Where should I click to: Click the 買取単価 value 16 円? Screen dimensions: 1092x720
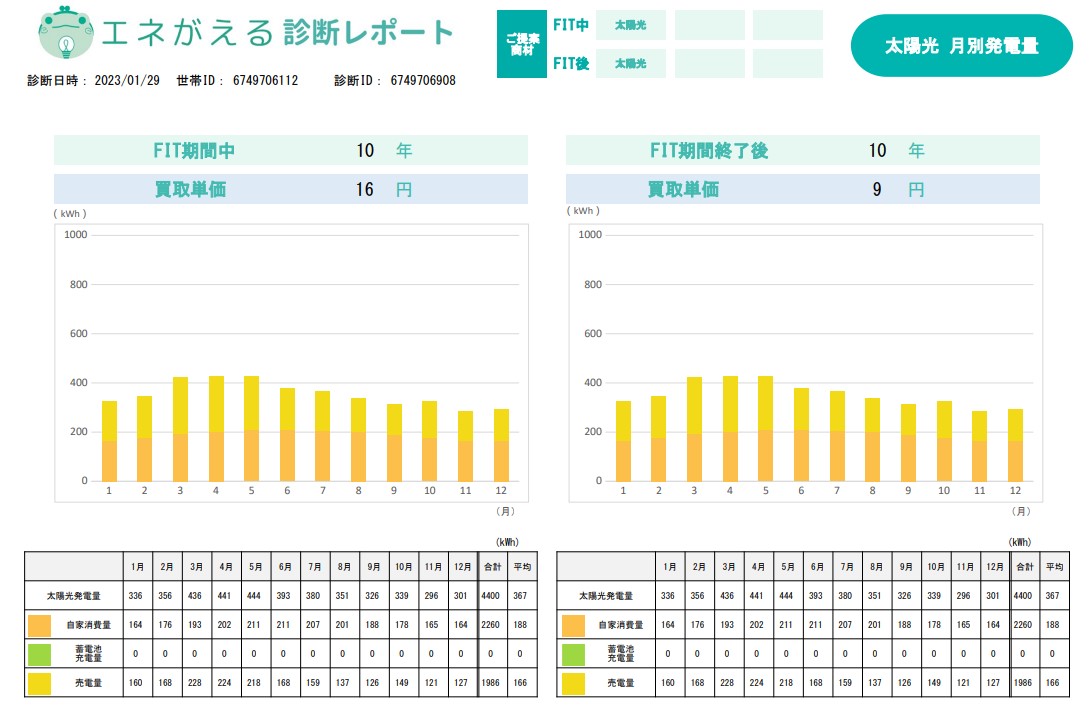point(384,189)
